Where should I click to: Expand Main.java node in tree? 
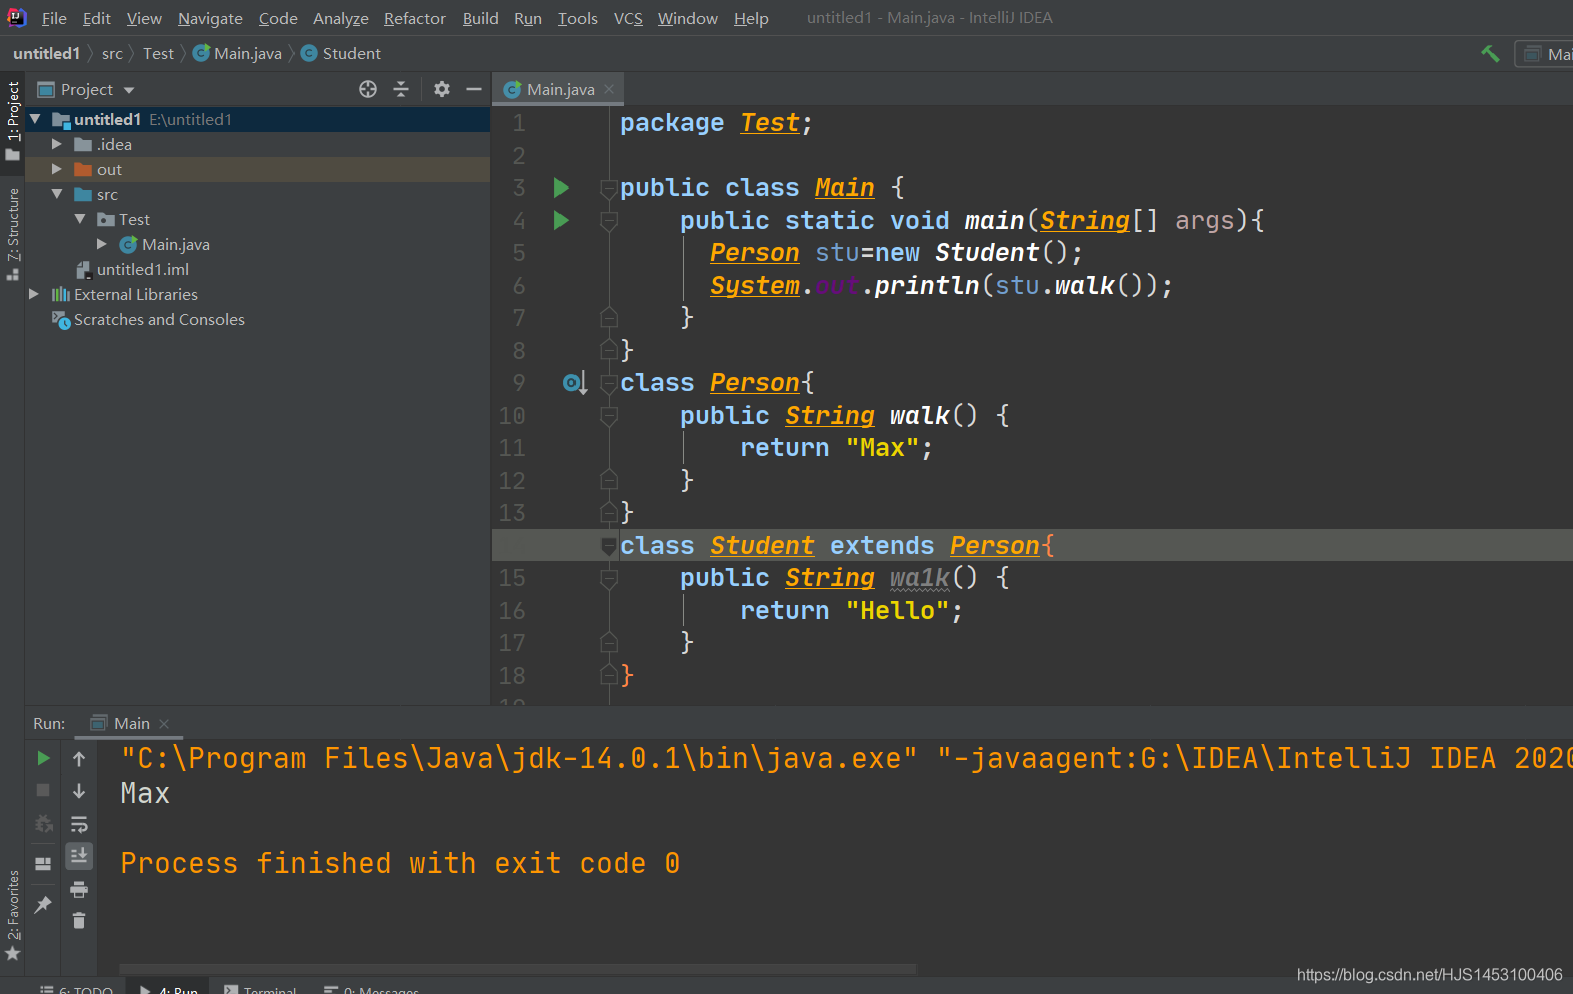tap(102, 244)
